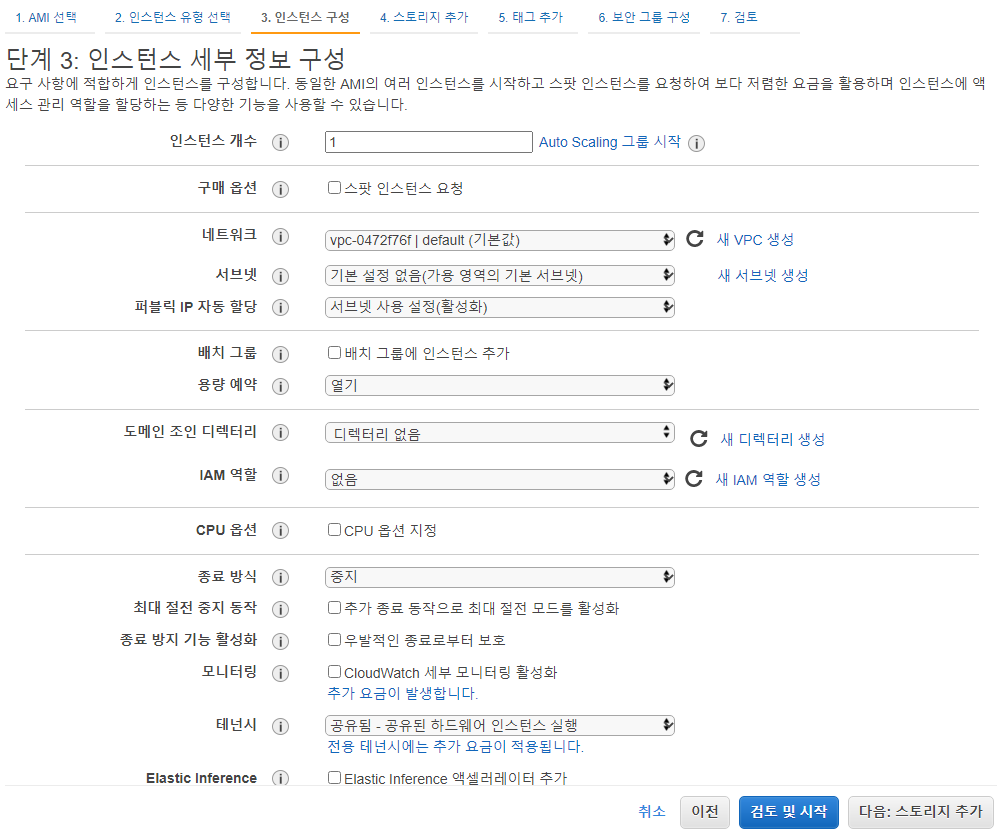Open the 네트워크 VPC dropdown
This screenshot has height=839, width=997.
tap(500, 240)
